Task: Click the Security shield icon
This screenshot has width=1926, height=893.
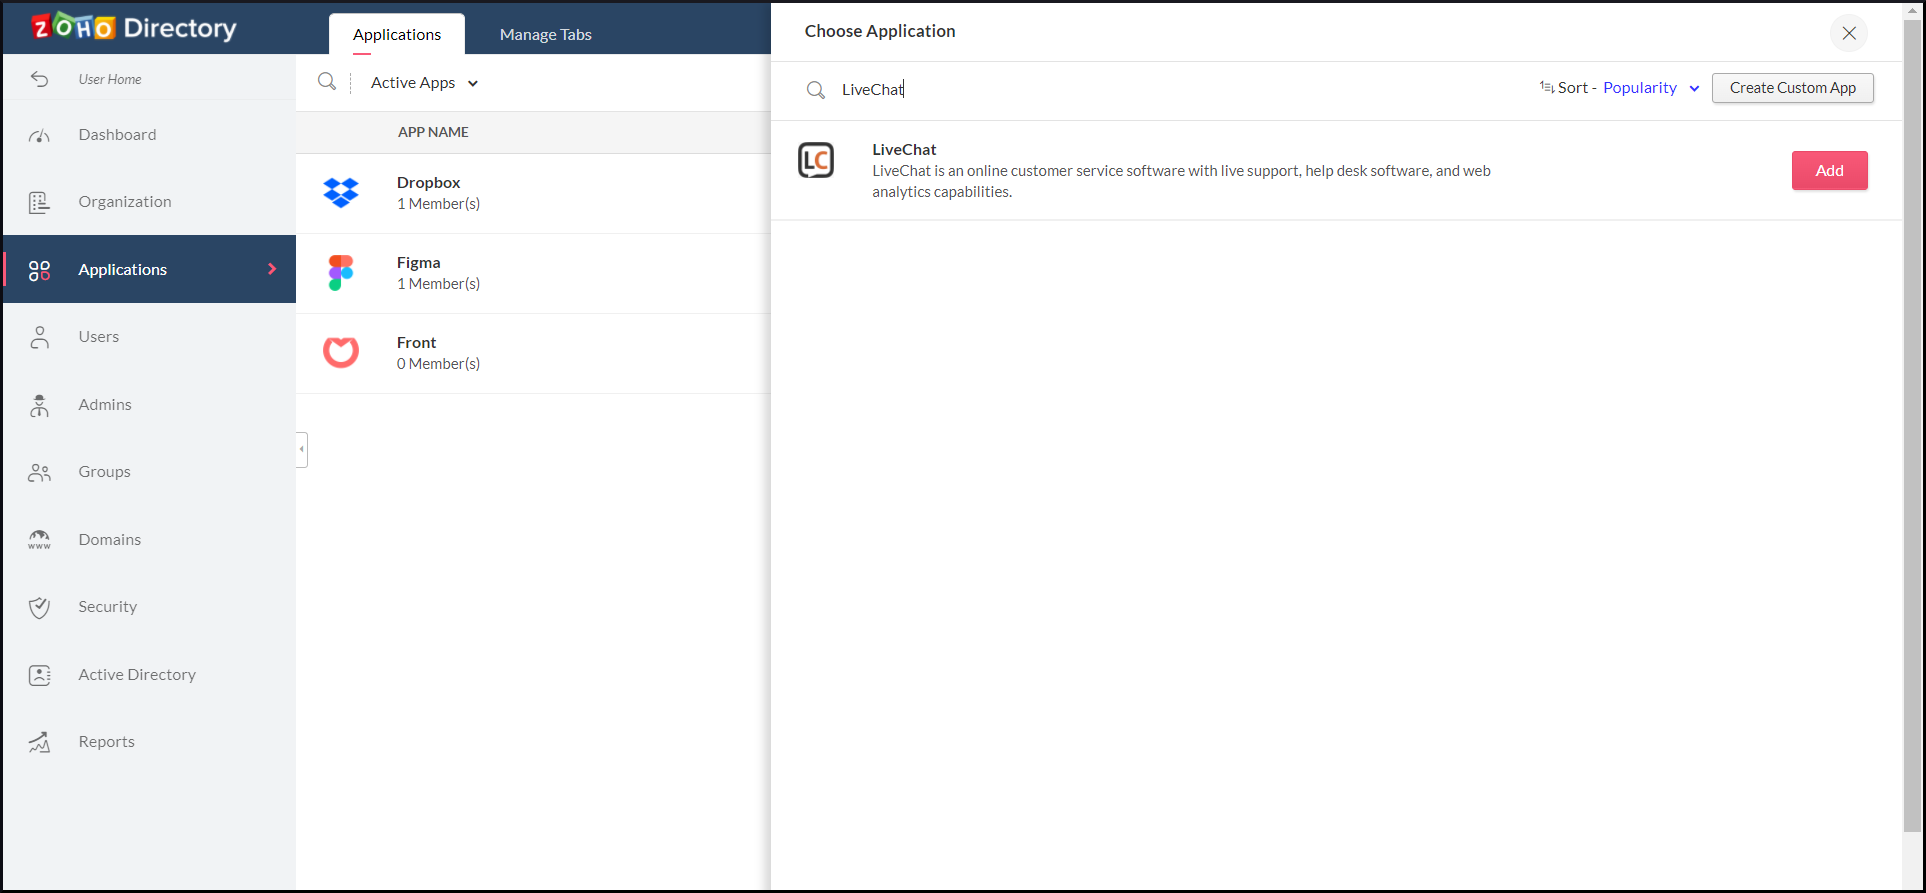Action: (x=39, y=607)
